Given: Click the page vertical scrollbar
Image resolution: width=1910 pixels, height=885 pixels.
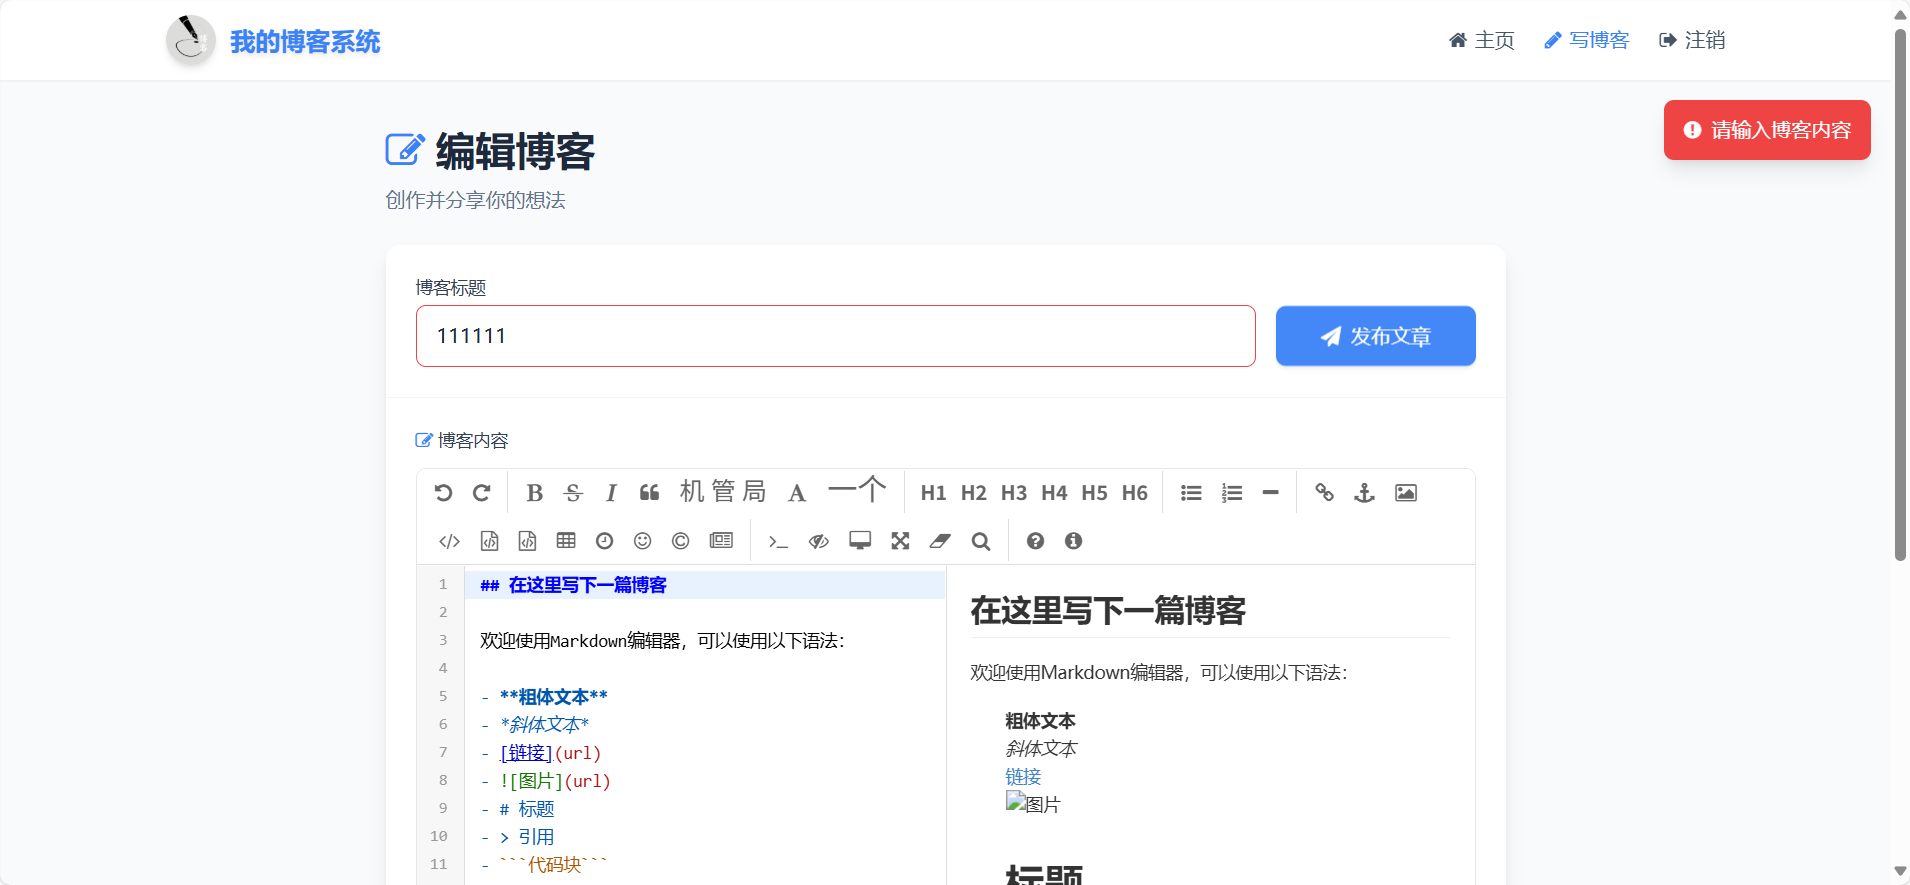Looking at the screenshot, I should click(1900, 295).
